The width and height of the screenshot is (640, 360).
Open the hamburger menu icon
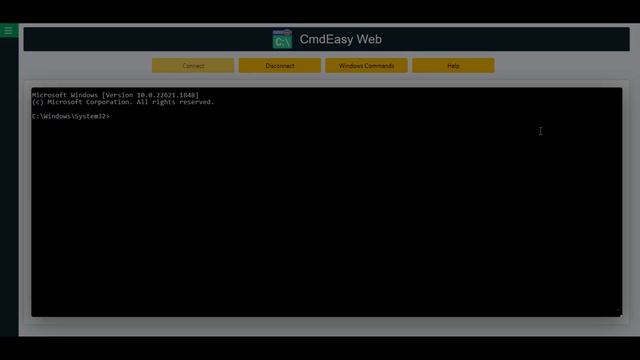click(8, 31)
